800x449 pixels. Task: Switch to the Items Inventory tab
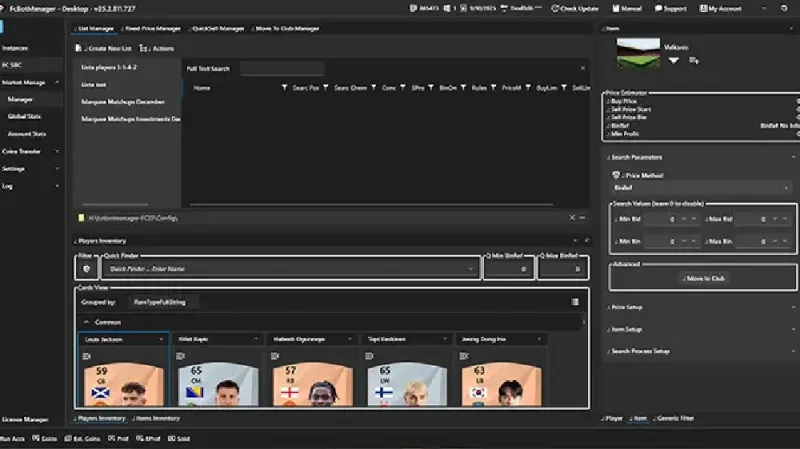tap(155, 418)
